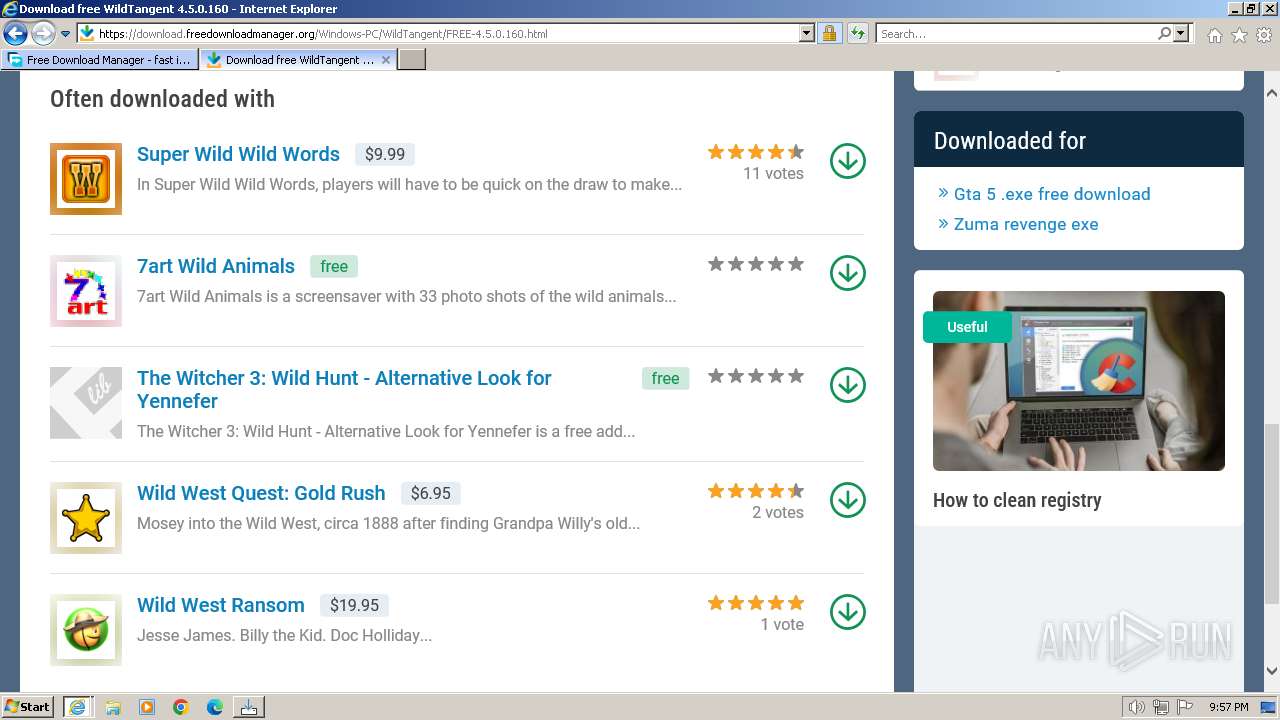Open Favorites star icon

coord(1239,35)
